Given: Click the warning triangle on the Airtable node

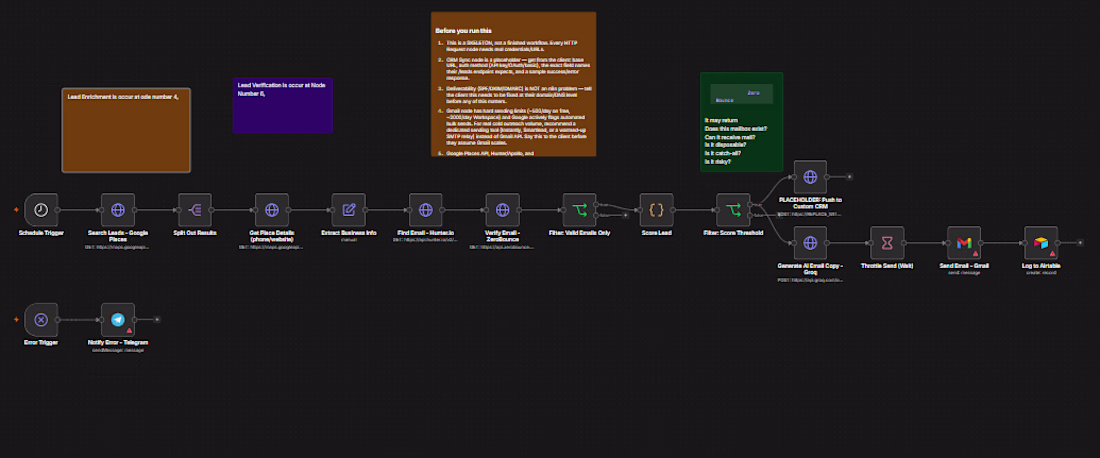Looking at the screenshot, I should (x=1052, y=253).
